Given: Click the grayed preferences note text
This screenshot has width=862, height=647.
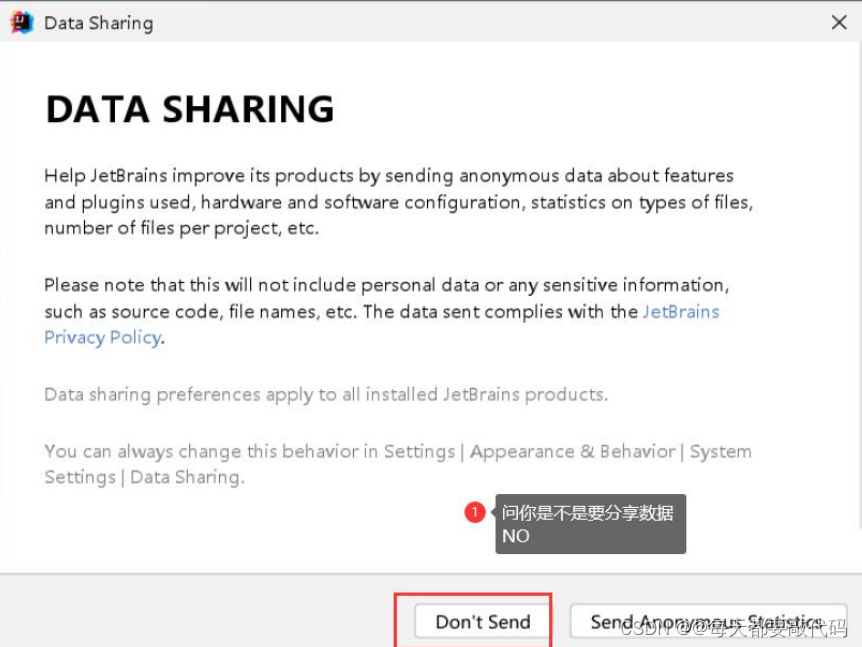Looking at the screenshot, I should [300, 394].
